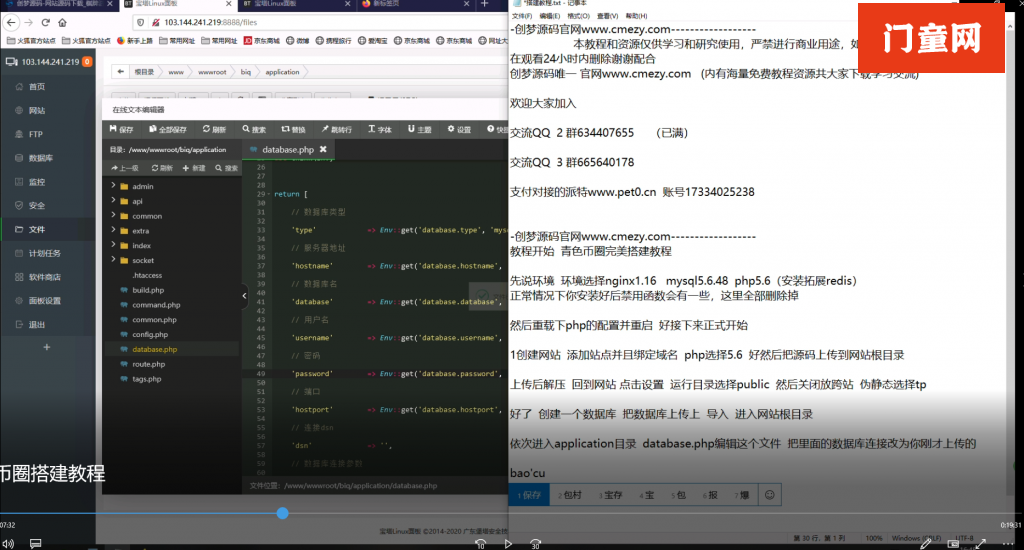This screenshot has height=550, width=1024.
Task: Collapse the file tree sidebar panel
Action: 244,295
